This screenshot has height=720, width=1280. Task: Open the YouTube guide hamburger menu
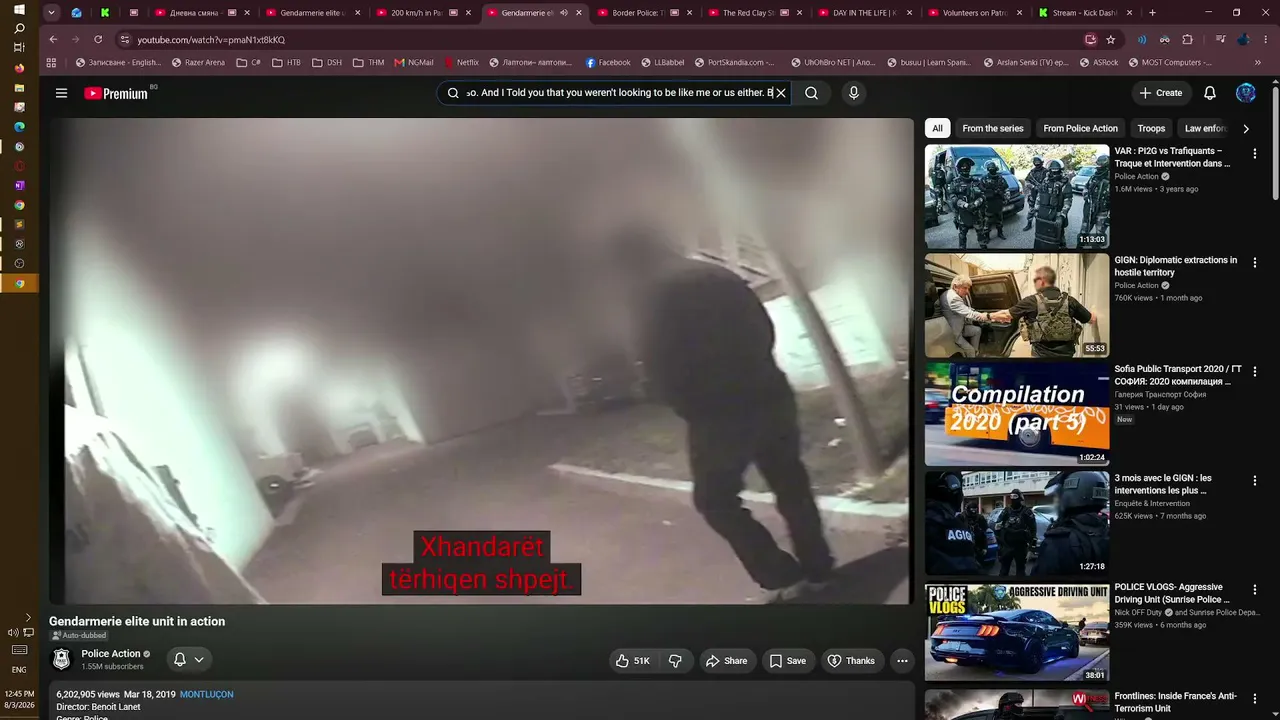pos(61,93)
